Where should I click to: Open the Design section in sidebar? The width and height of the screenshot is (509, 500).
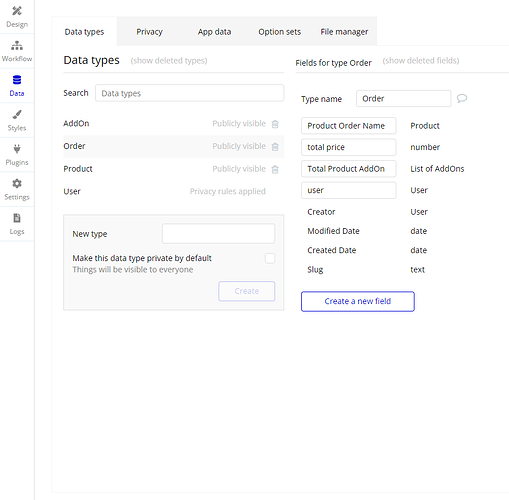17,17
